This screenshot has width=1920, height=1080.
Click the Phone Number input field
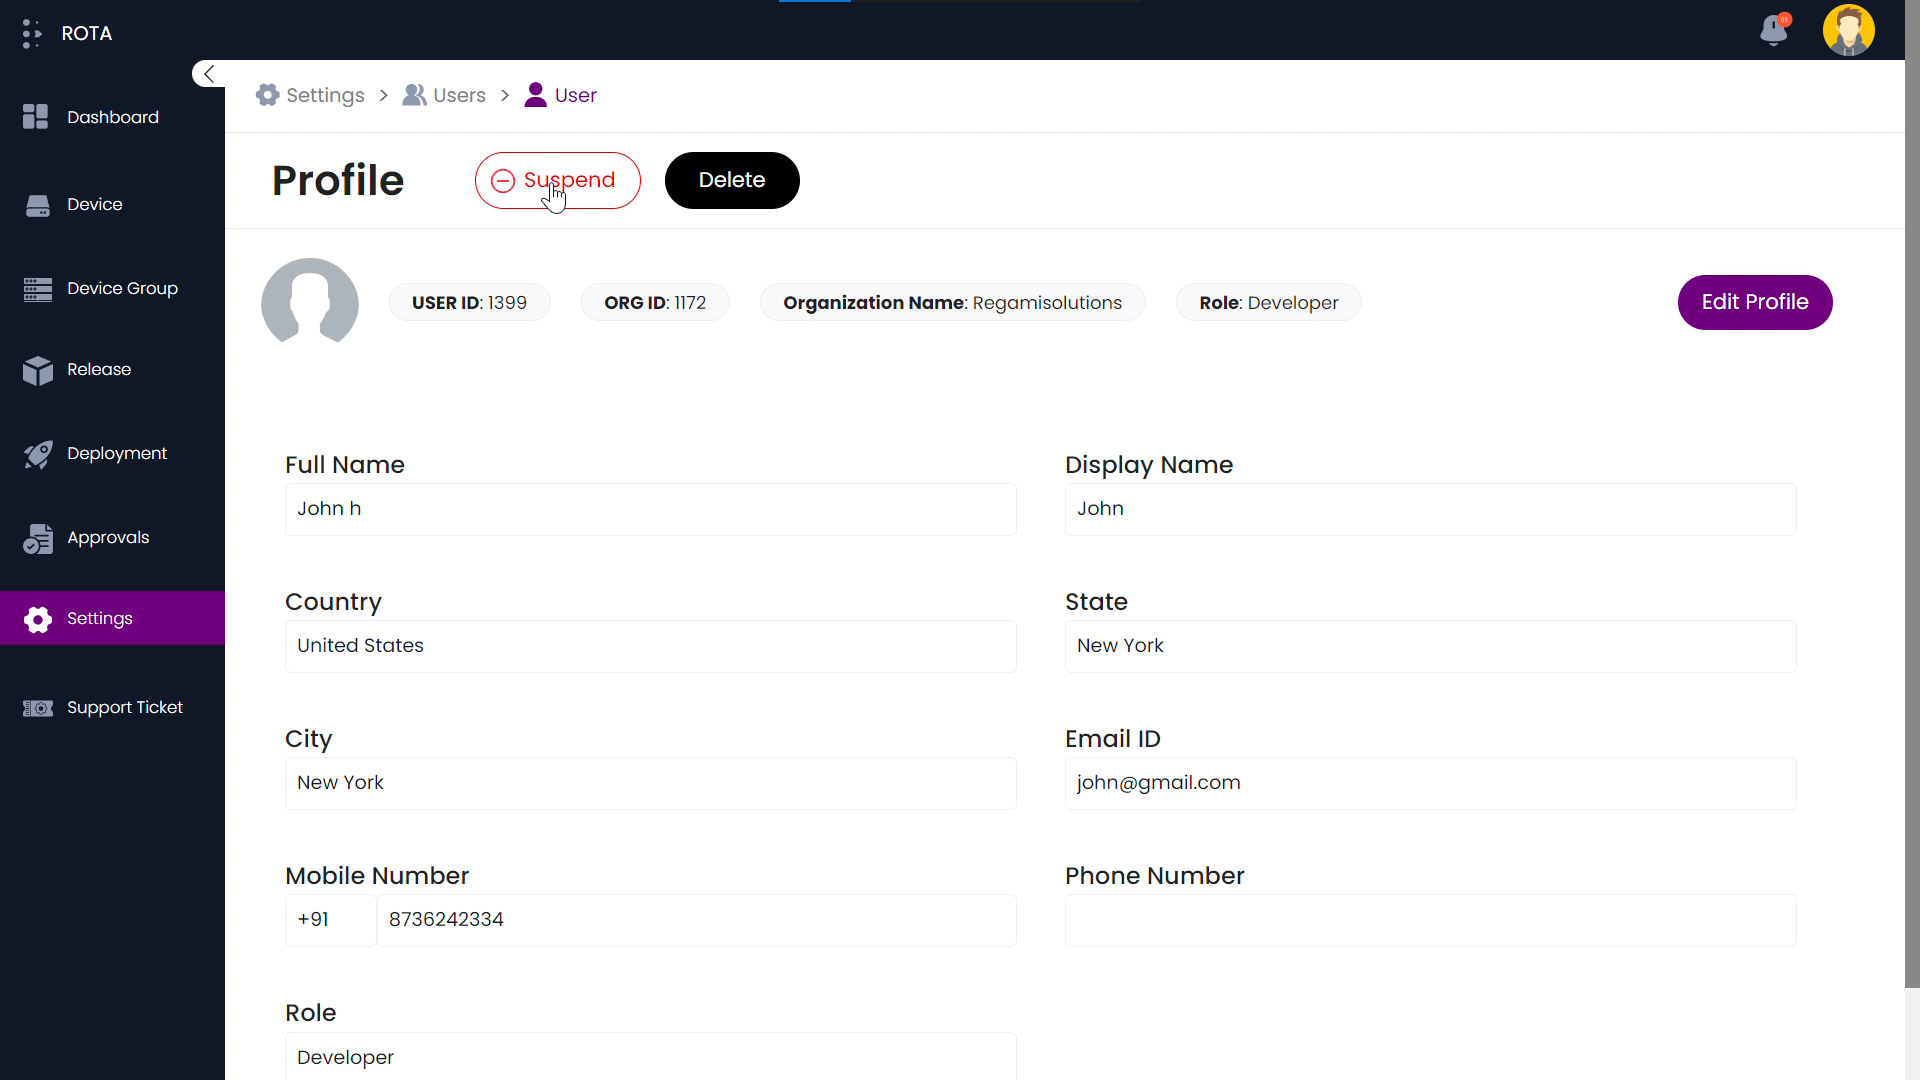tap(1430, 920)
